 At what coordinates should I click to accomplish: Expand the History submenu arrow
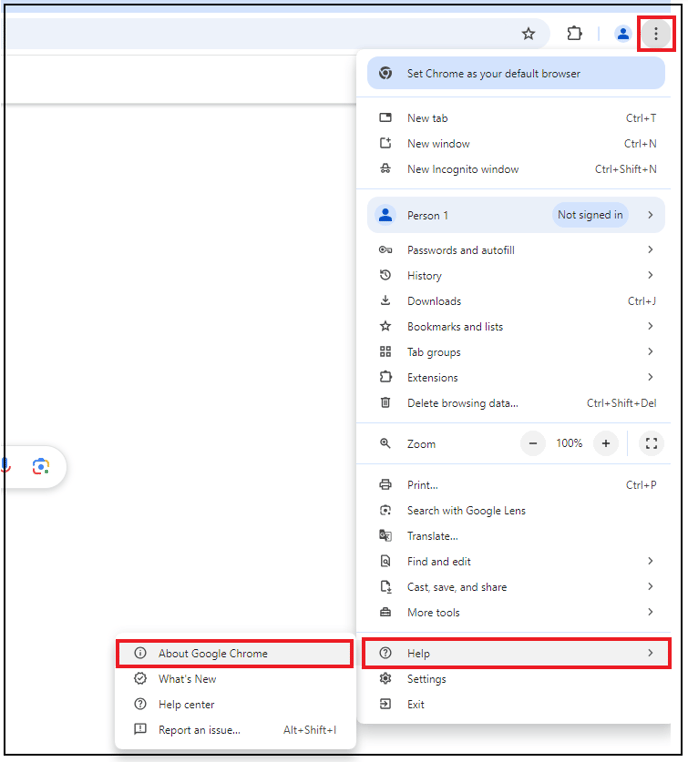650,275
